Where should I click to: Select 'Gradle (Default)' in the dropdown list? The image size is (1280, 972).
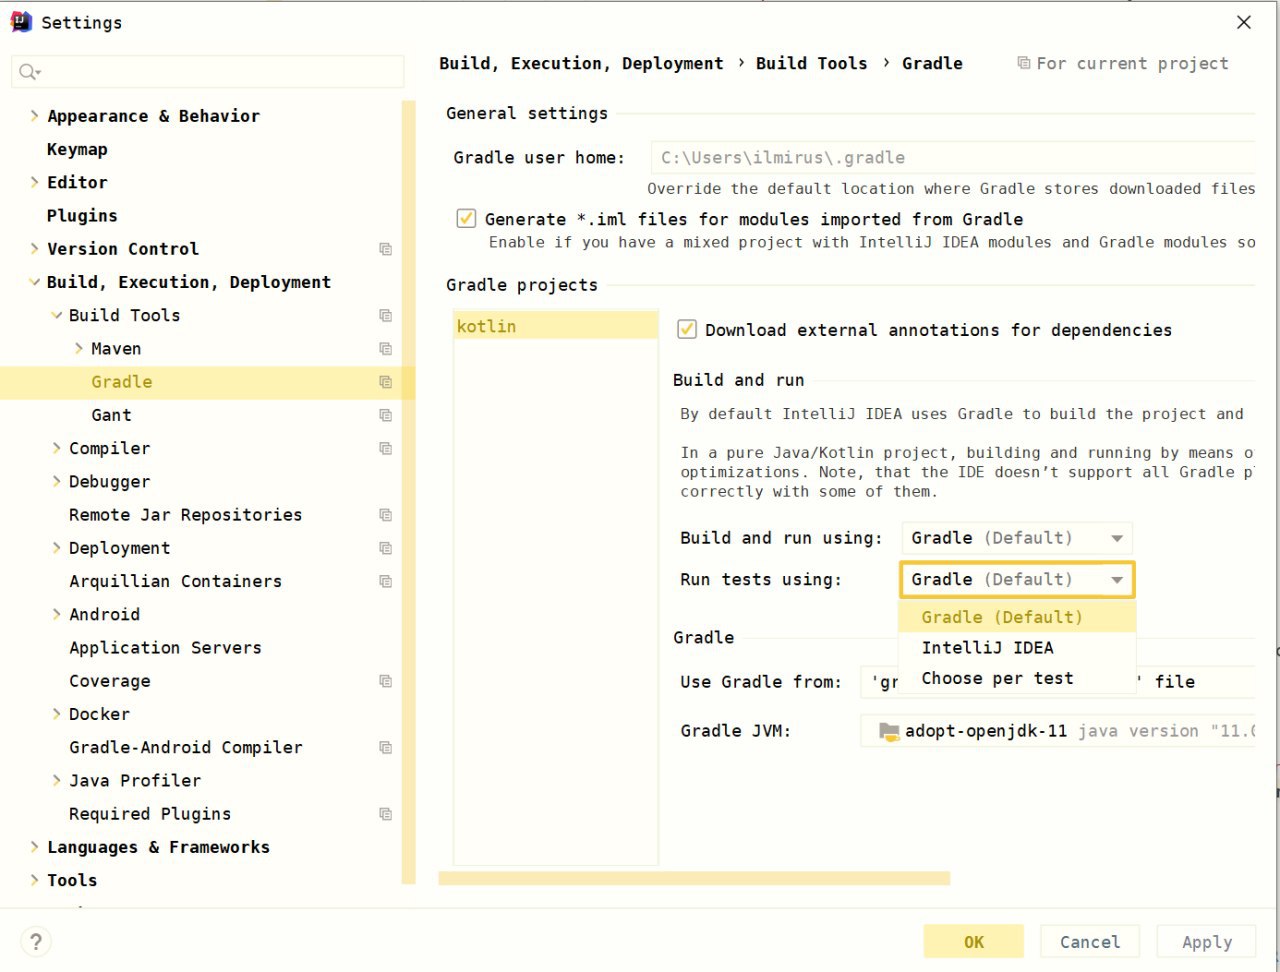click(1017, 617)
